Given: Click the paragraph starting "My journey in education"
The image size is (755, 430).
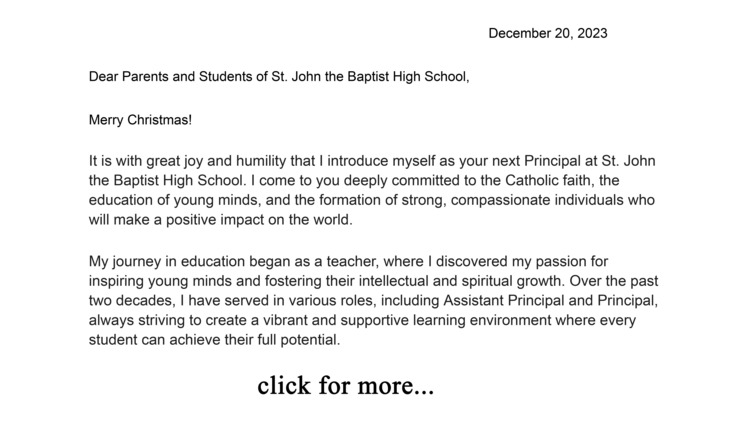Looking at the screenshot, I should pyautogui.click(x=373, y=300).
